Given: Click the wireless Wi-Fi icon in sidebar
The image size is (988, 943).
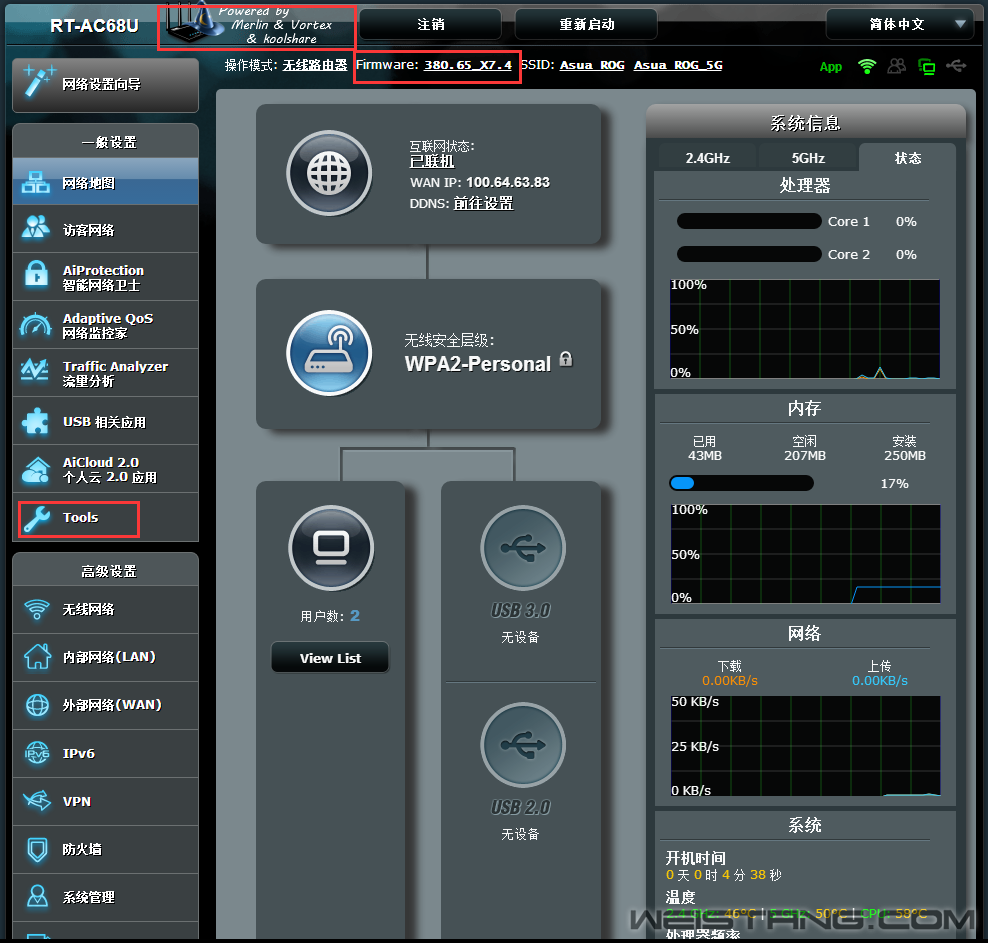Looking at the screenshot, I should click(37, 609).
